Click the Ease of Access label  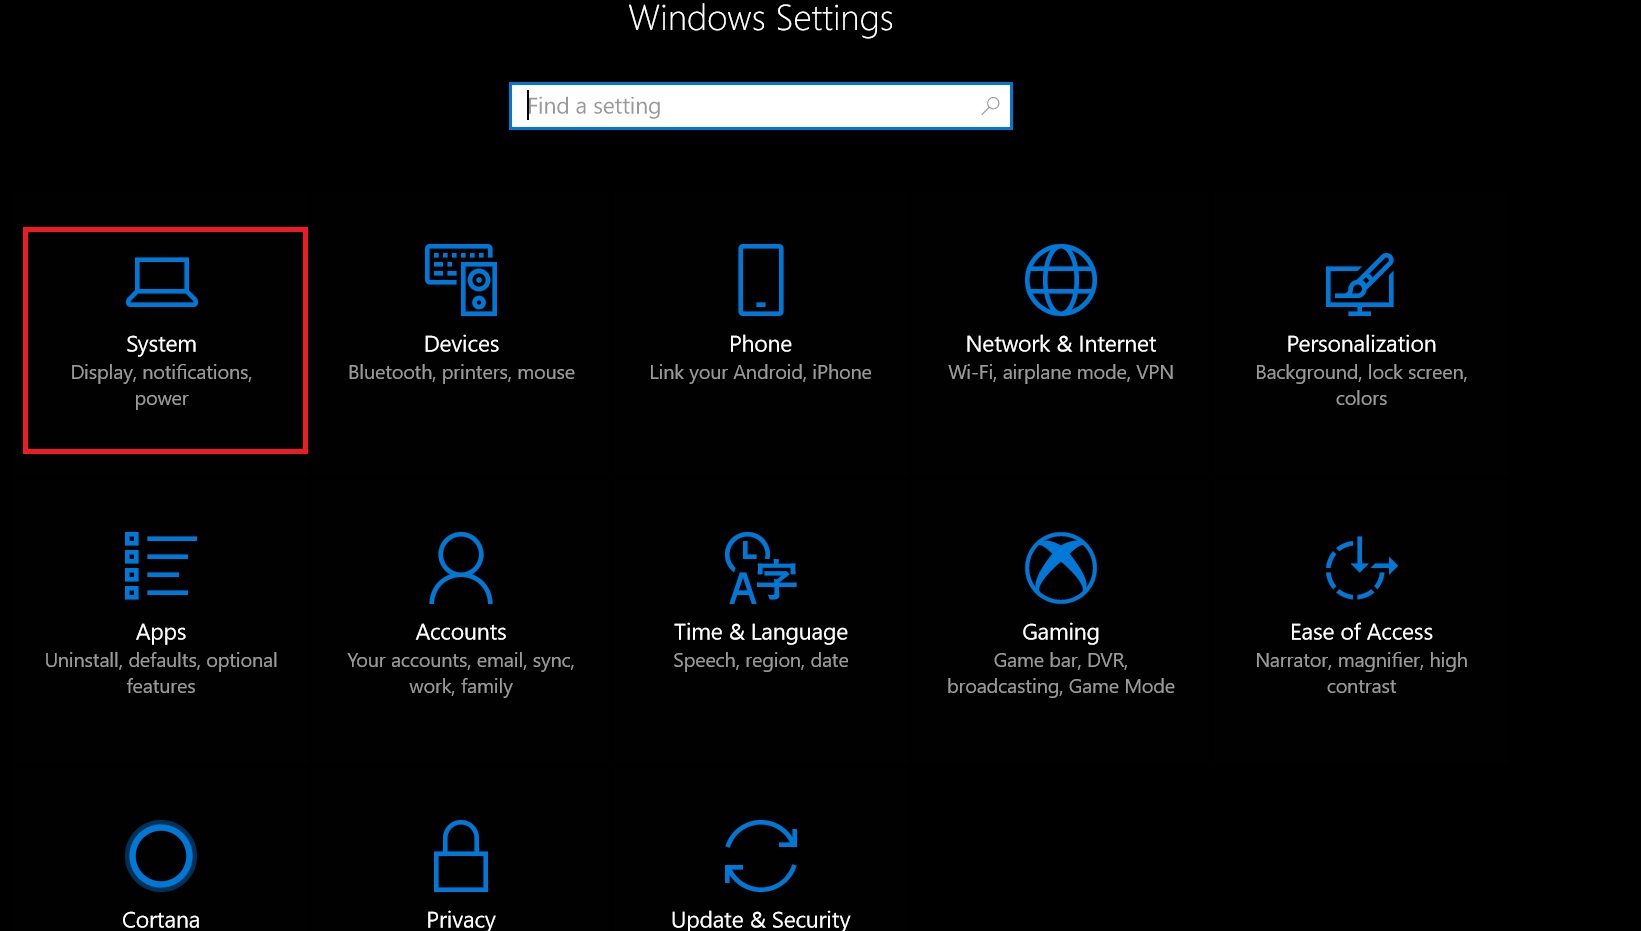(x=1360, y=632)
